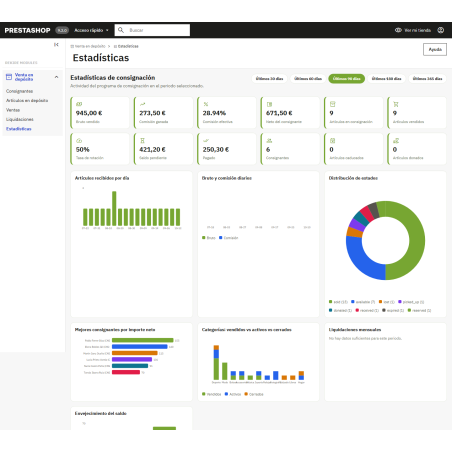Click the Venta en depósito breadcrumb
This screenshot has height=452, width=452.
[88, 46]
